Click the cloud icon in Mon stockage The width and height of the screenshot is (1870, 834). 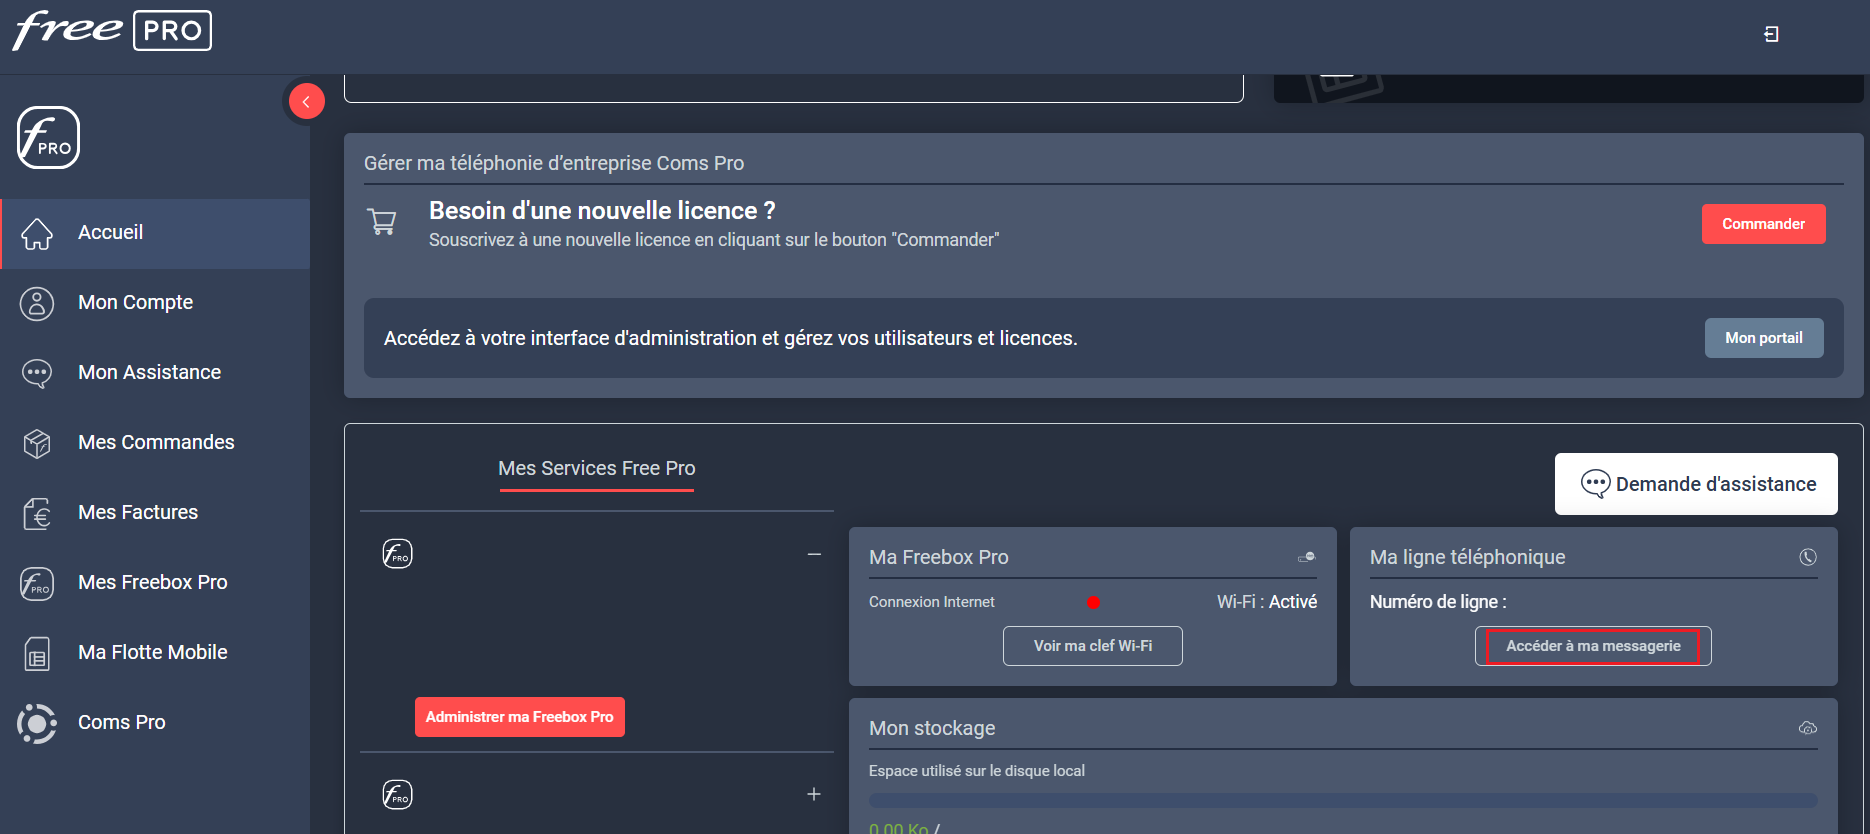click(1808, 728)
